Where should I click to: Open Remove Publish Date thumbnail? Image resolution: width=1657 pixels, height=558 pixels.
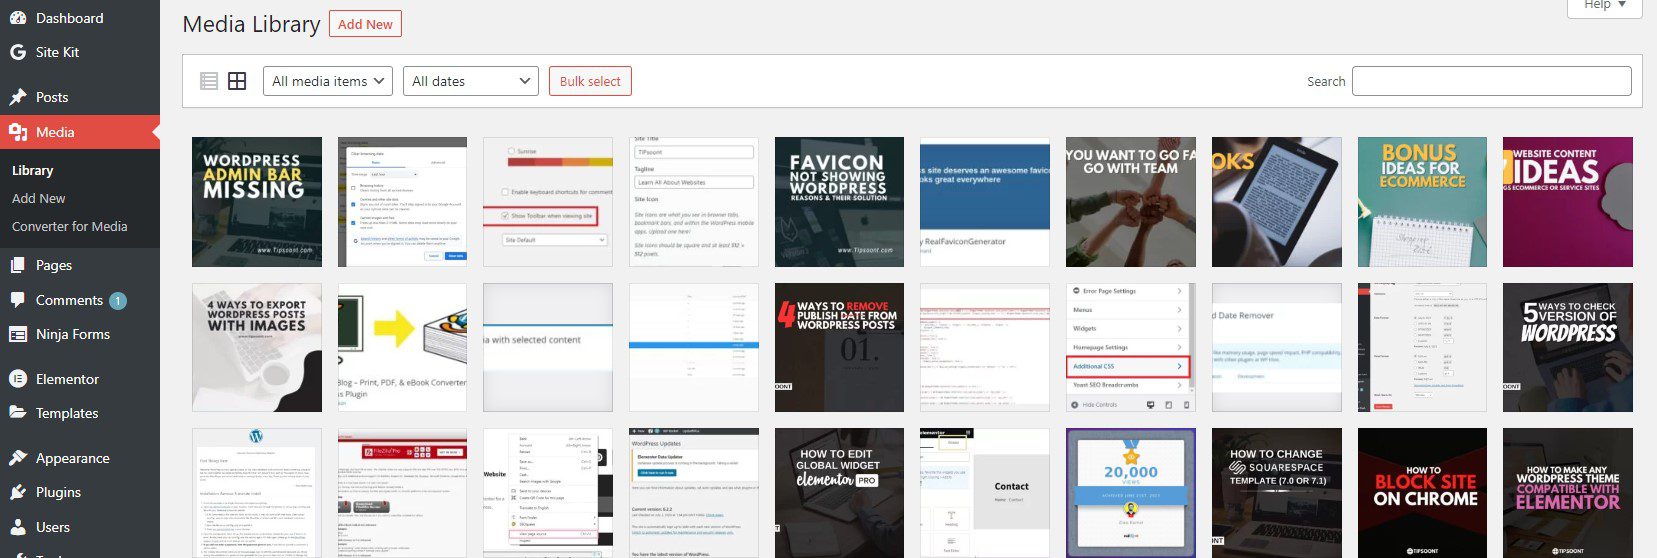click(839, 347)
